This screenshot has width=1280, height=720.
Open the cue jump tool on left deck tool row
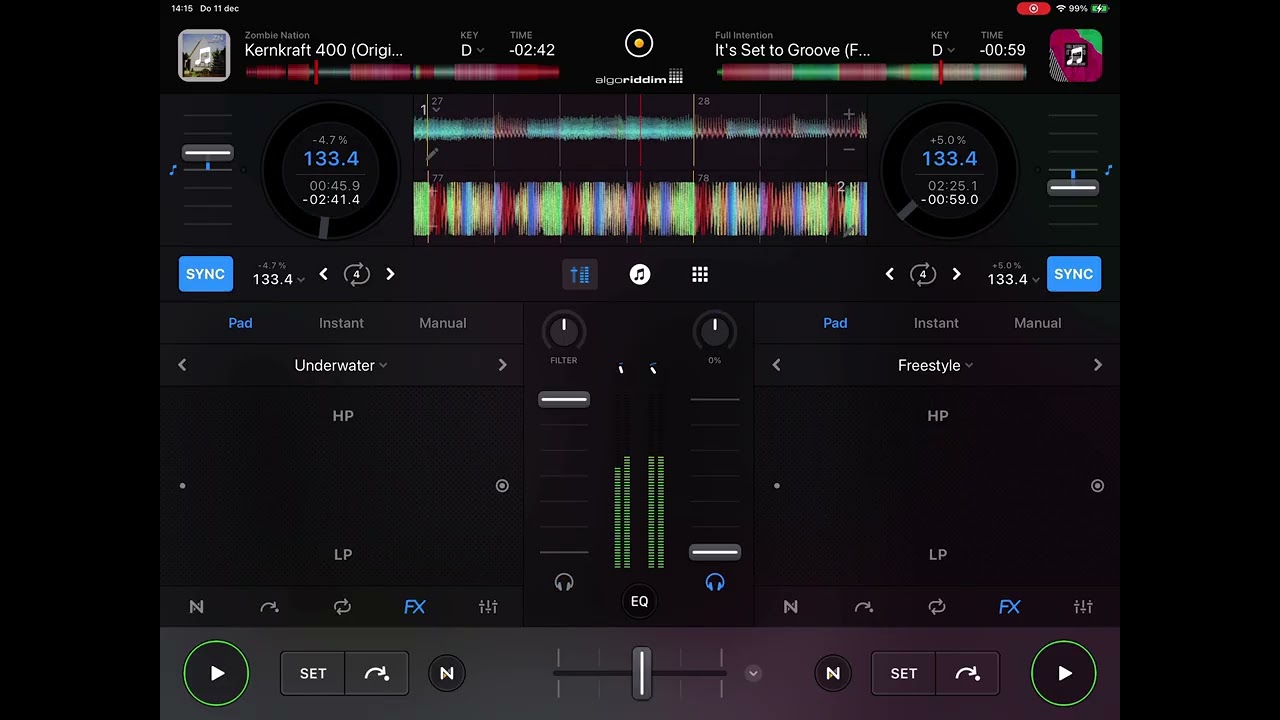(270, 607)
